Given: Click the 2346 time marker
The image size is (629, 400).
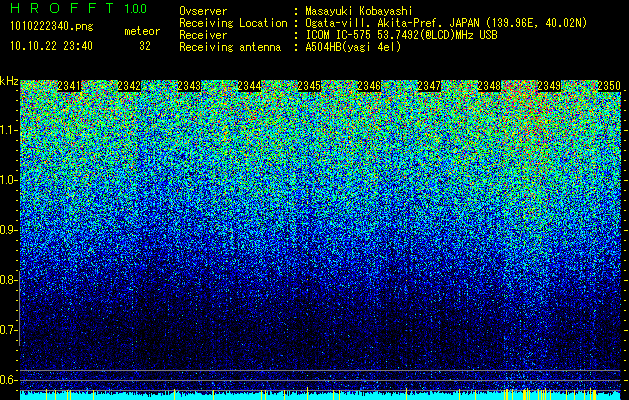Looking at the screenshot, I should (369, 86).
